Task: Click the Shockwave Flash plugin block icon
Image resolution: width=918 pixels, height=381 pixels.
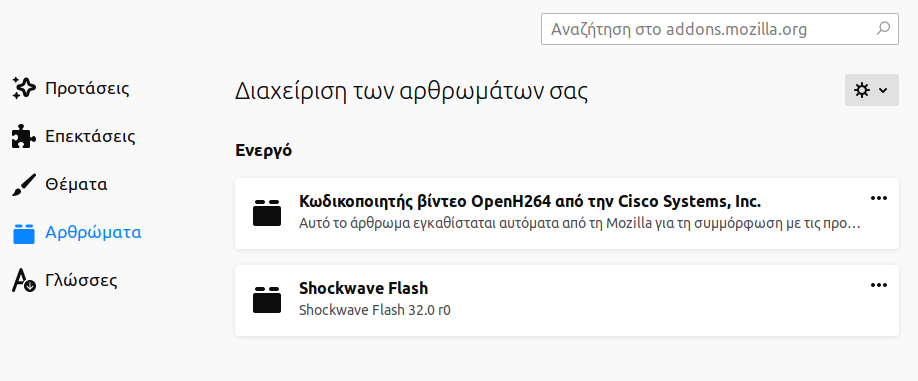Action: (x=267, y=300)
